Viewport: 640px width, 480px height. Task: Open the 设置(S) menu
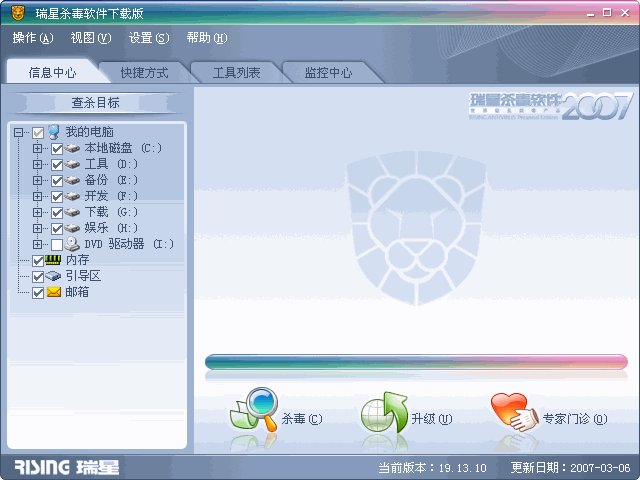coord(149,38)
